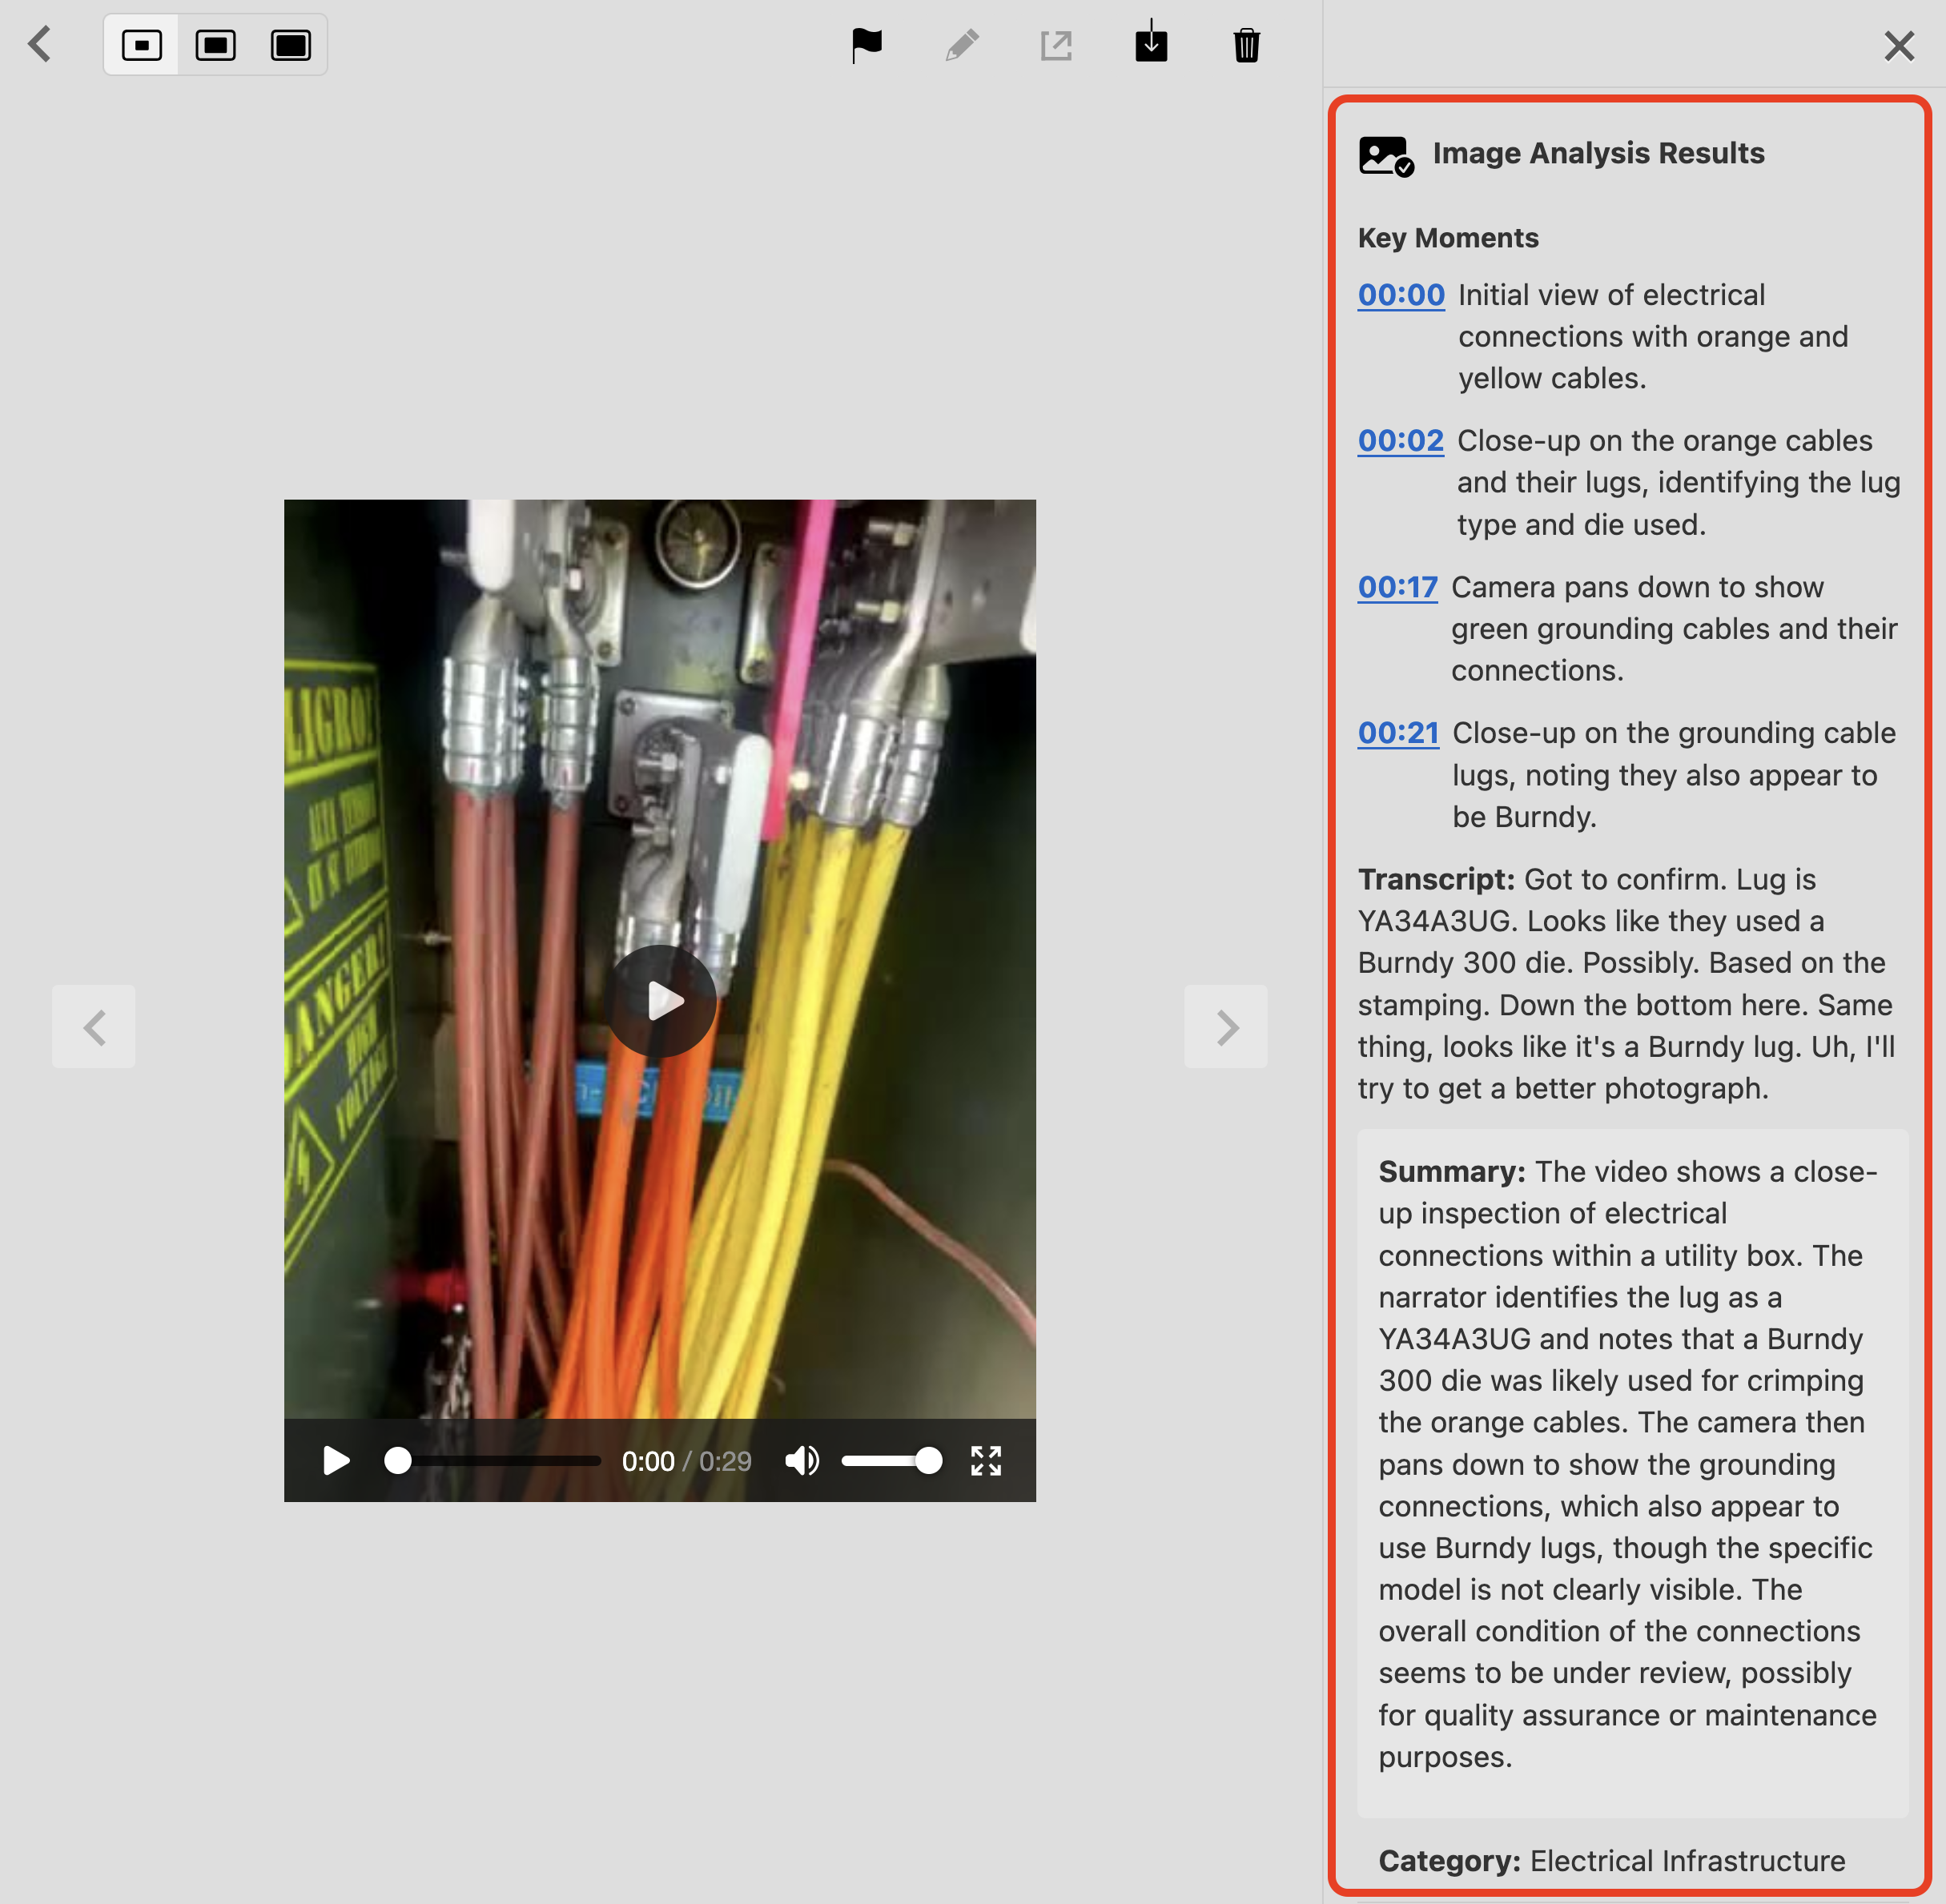
Task: Enter fullscreen video mode
Action: (x=986, y=1461)
